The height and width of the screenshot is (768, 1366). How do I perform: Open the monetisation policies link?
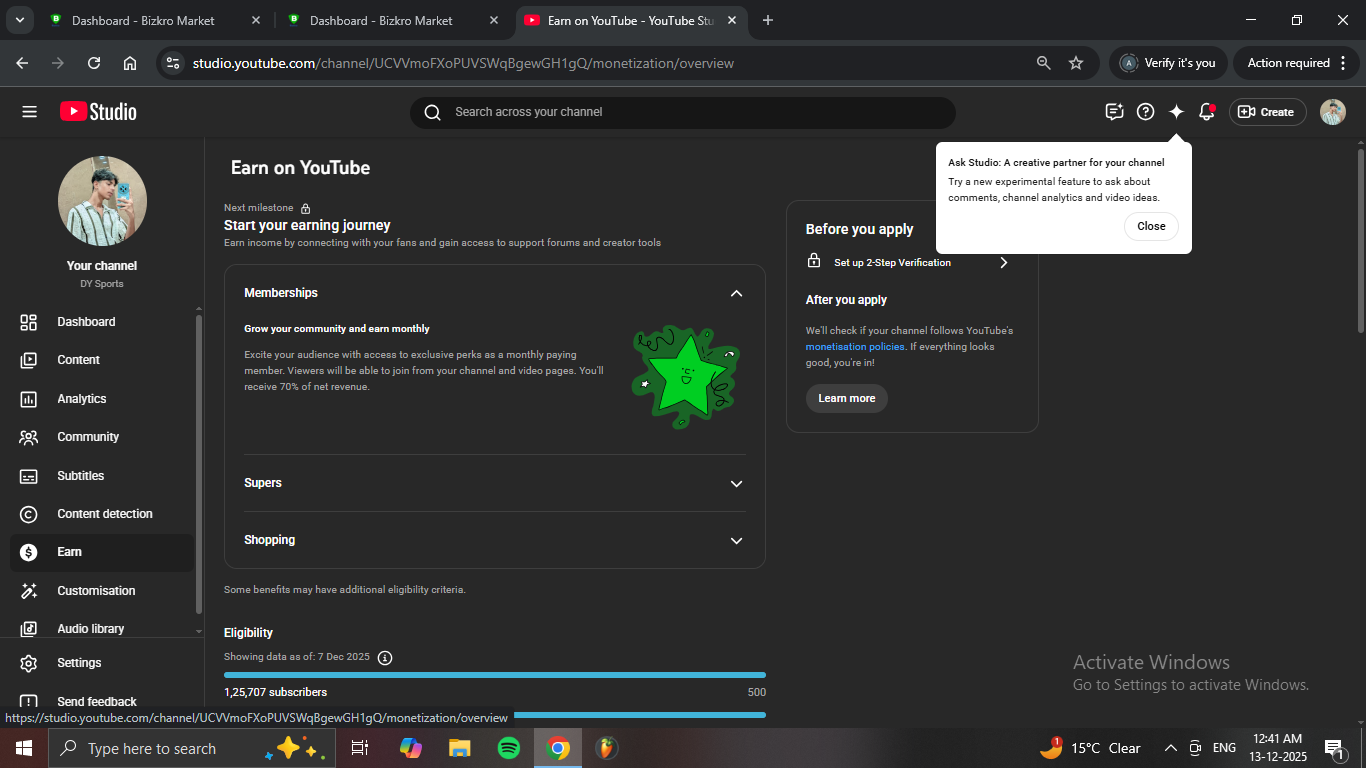[855, 347]
